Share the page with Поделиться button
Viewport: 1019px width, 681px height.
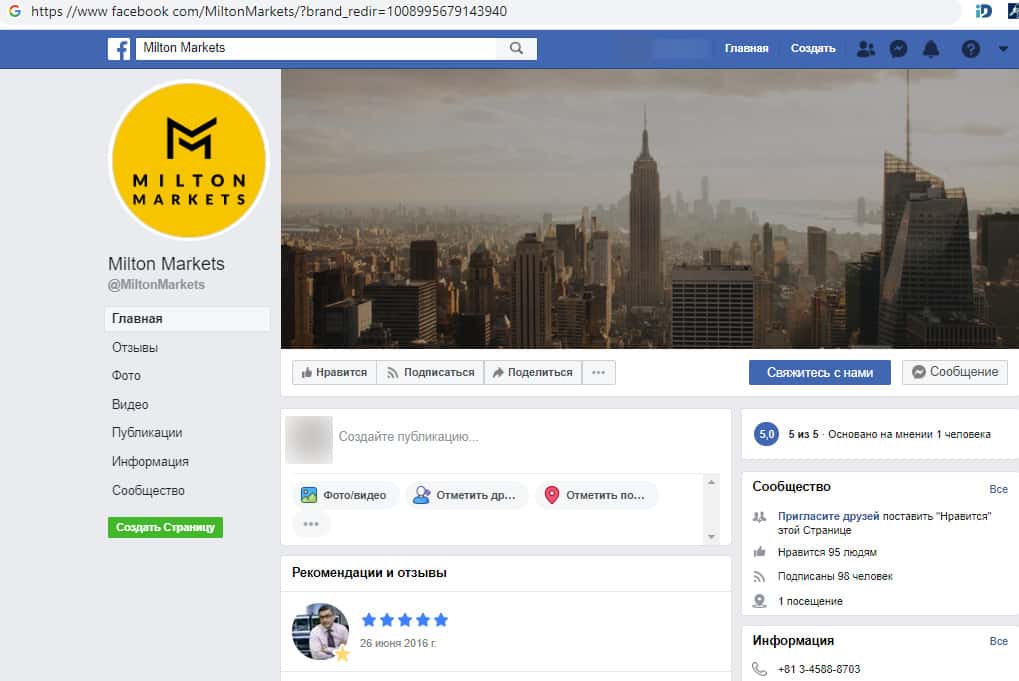click(x=533, y=372)
